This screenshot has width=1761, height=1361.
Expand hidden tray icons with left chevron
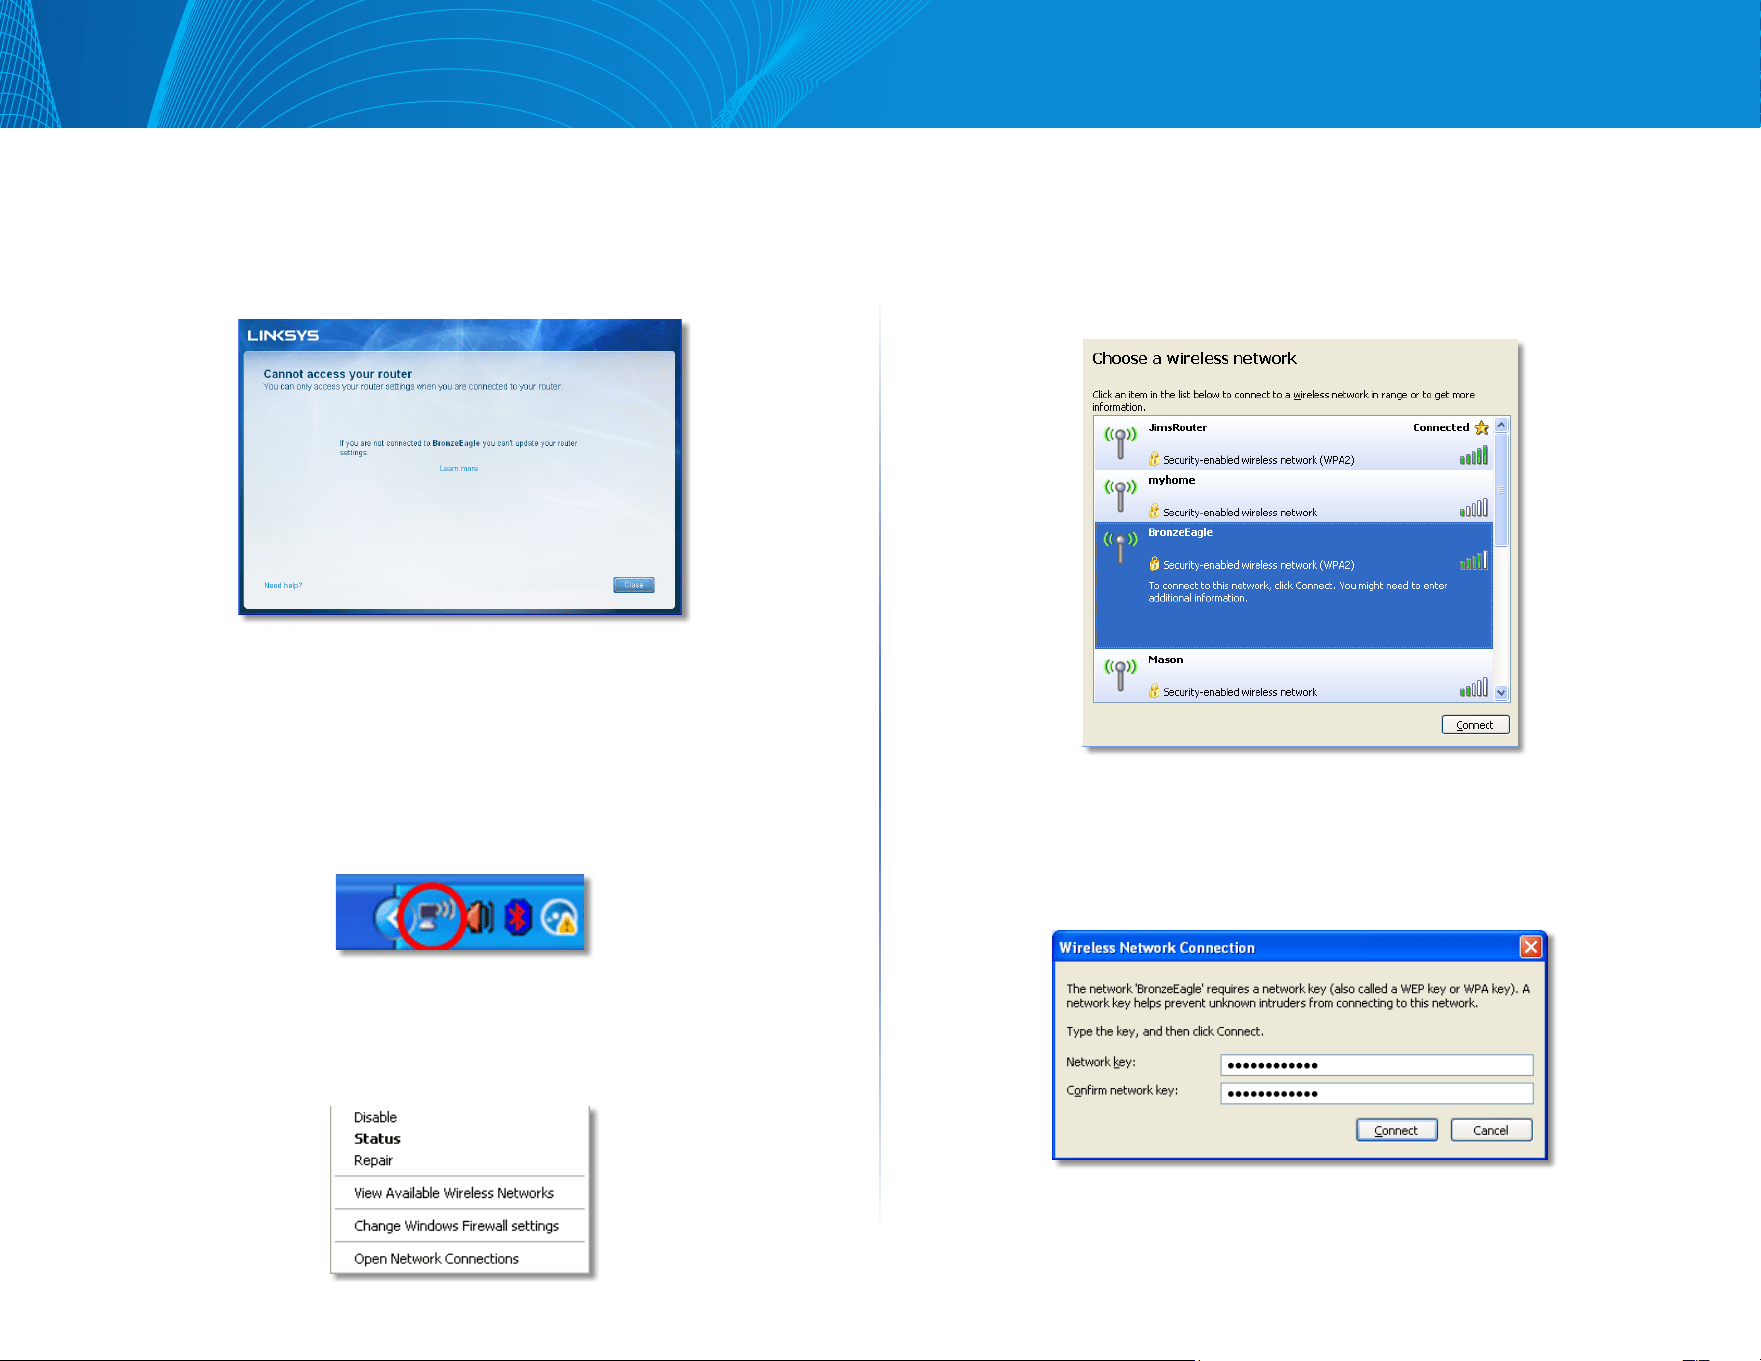tap(389, 916)
